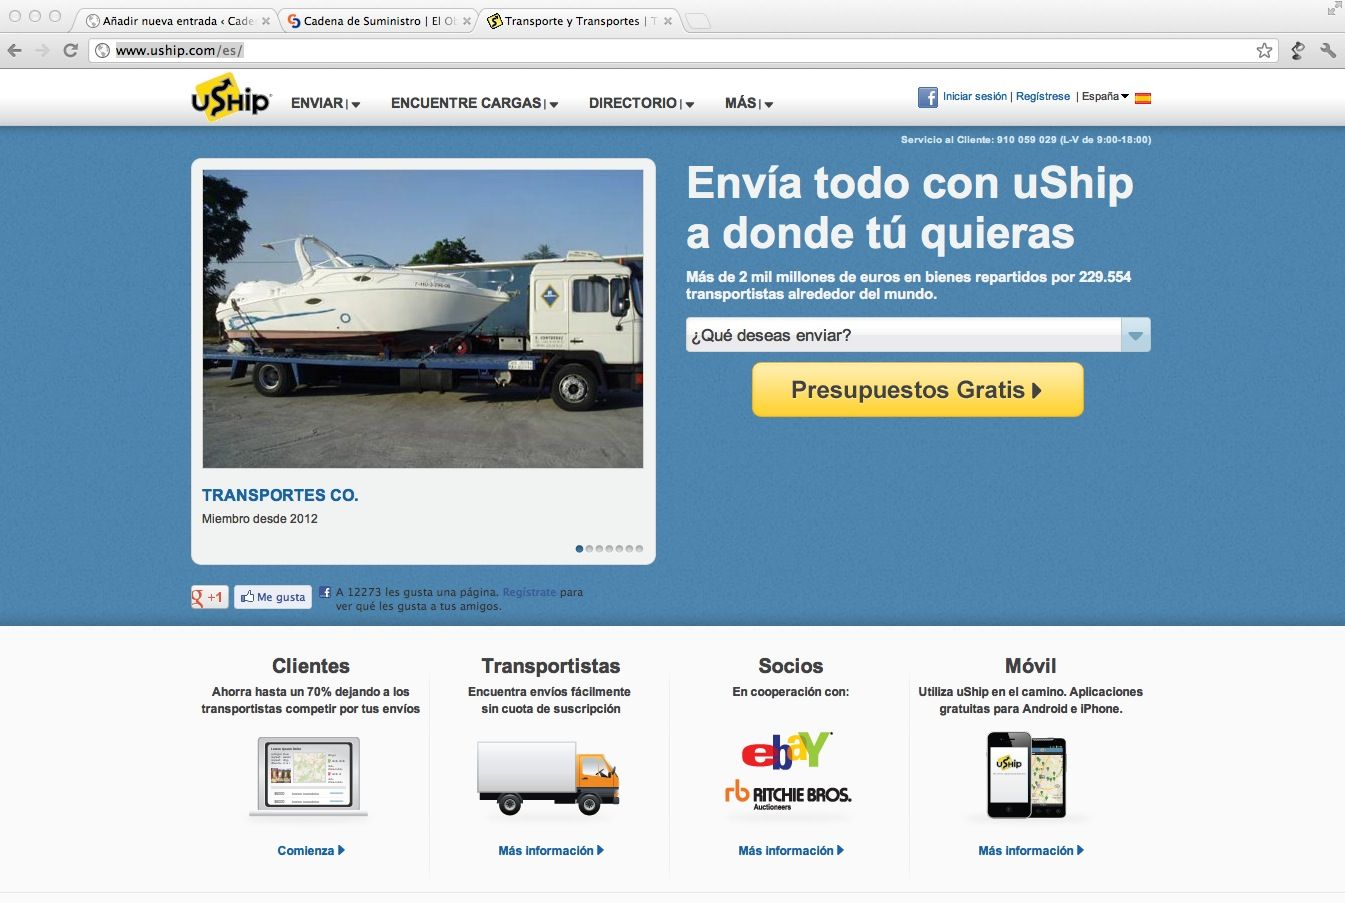Click the Presupuestos Gratis button

pos(917,389)
